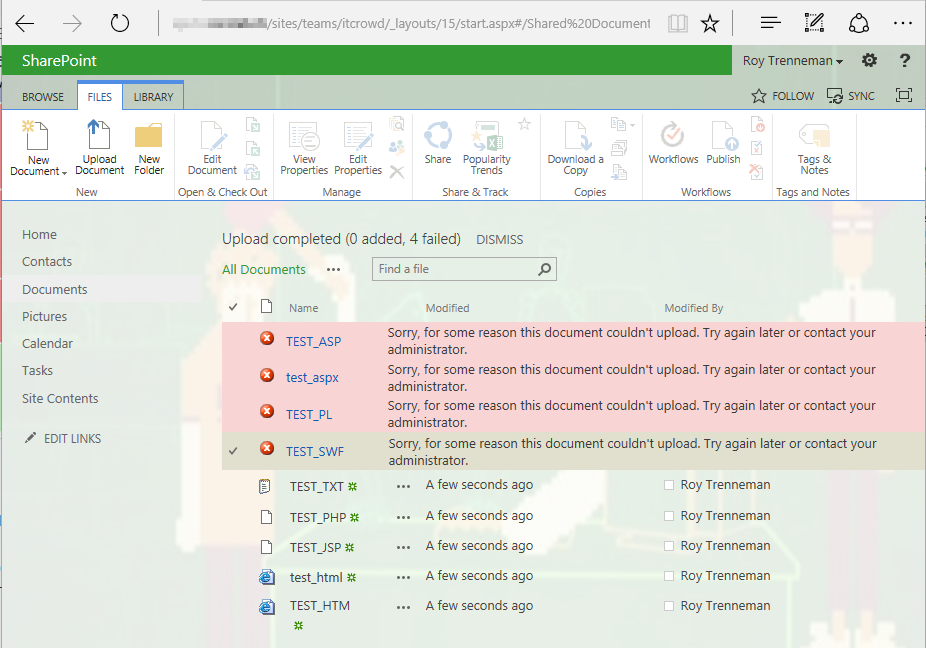Open Popularity Trends report

[x=487, y=148]
